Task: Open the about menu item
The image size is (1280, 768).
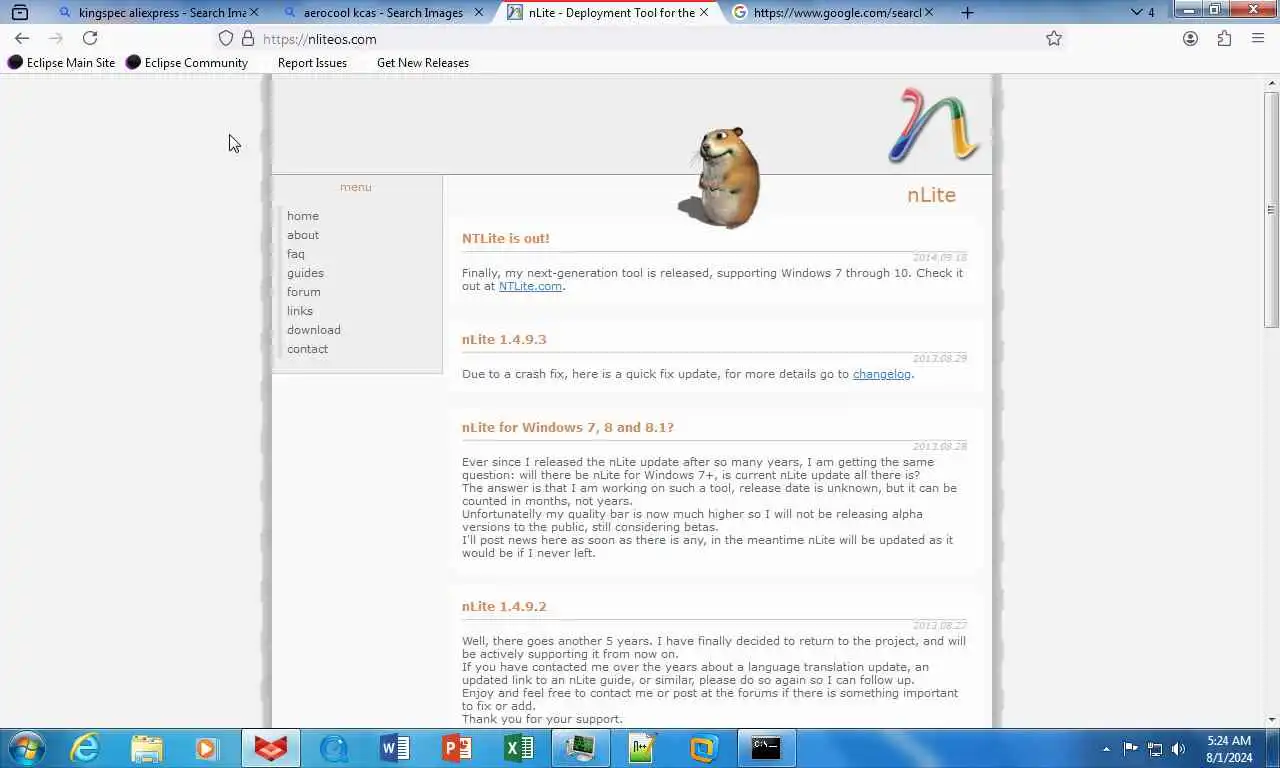Action: 303,235
